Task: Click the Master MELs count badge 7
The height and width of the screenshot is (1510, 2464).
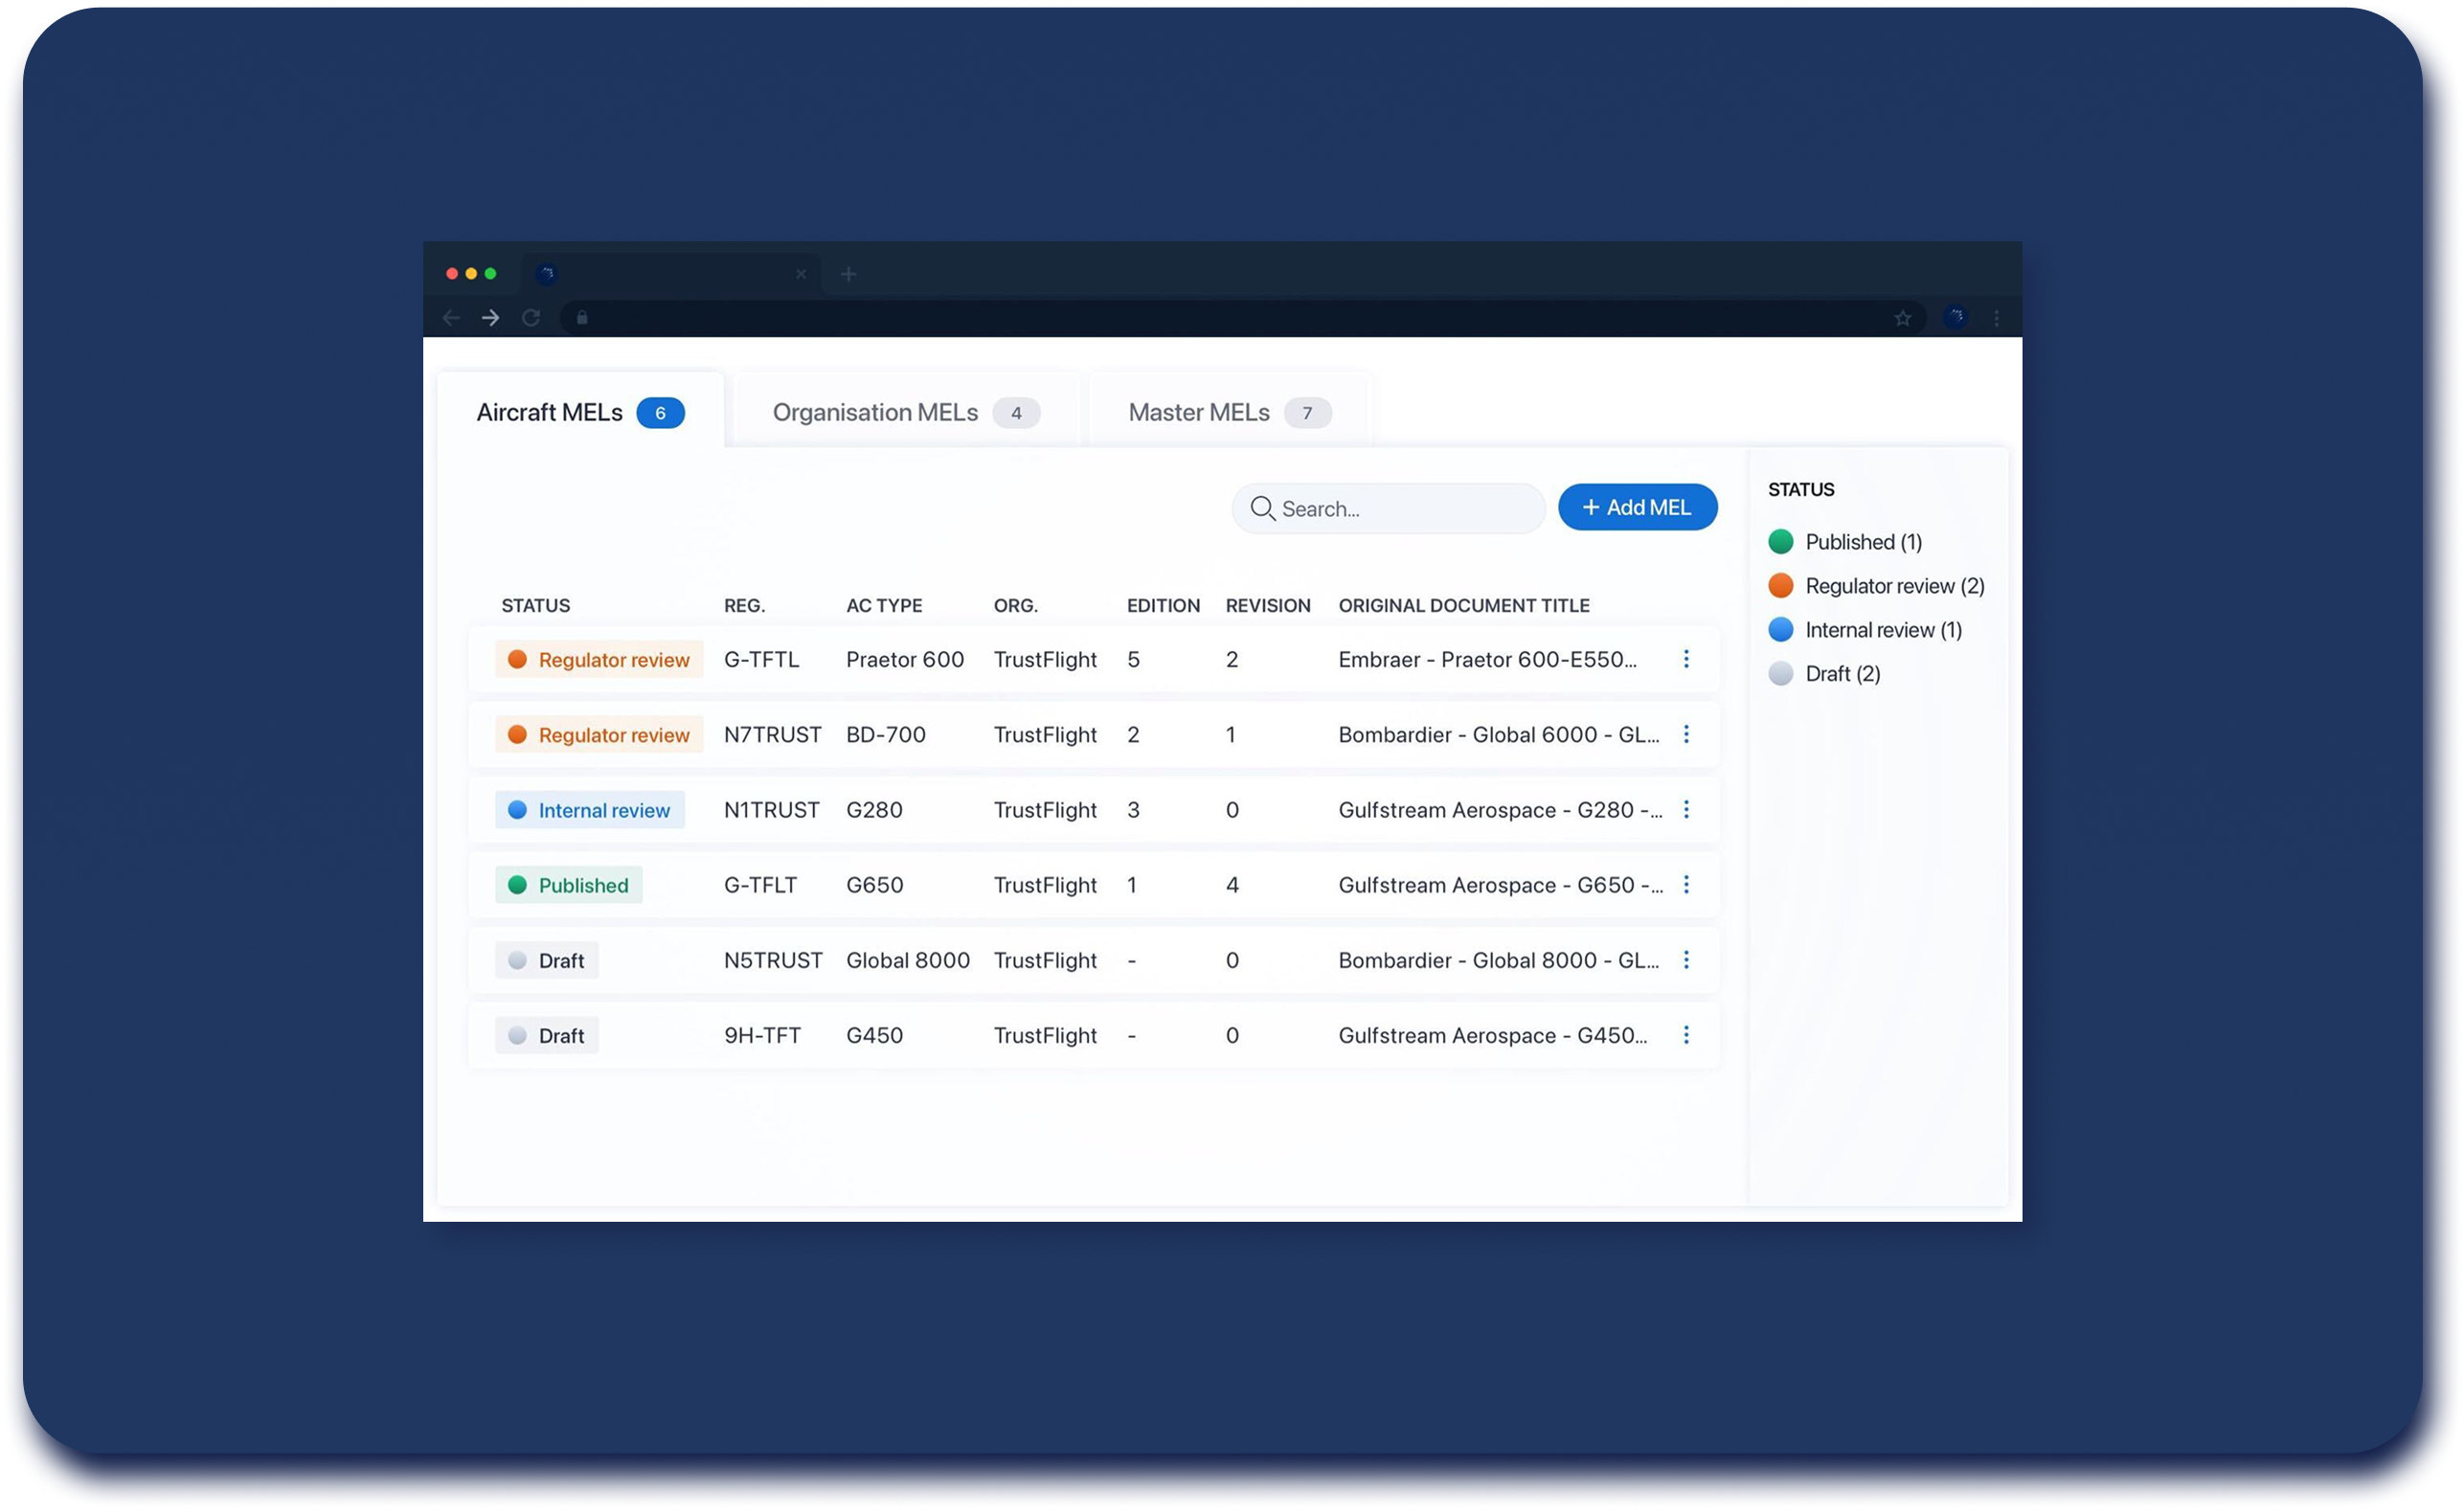Action: 1307,413
